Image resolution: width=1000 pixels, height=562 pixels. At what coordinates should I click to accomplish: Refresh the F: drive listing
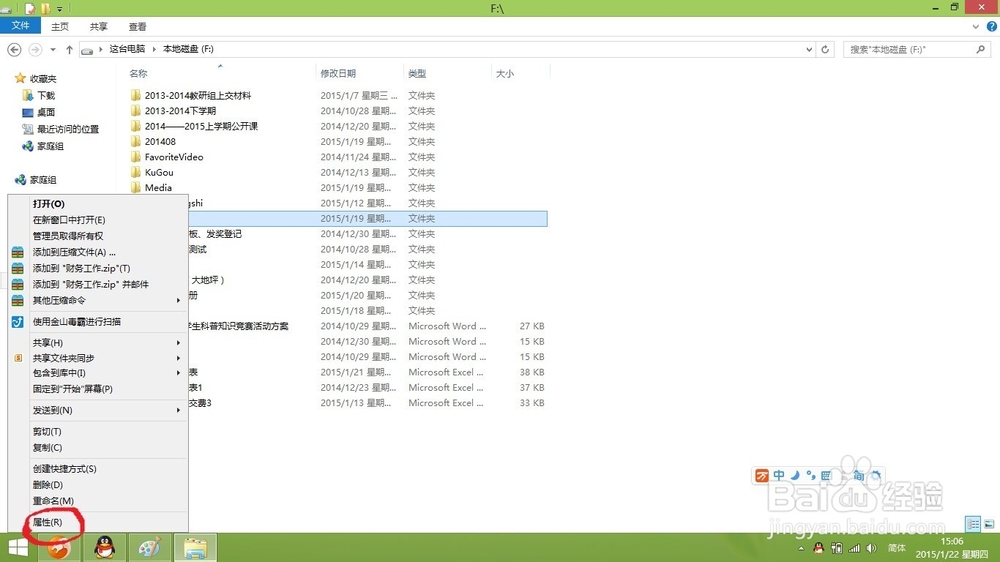(x=825, y=49)
